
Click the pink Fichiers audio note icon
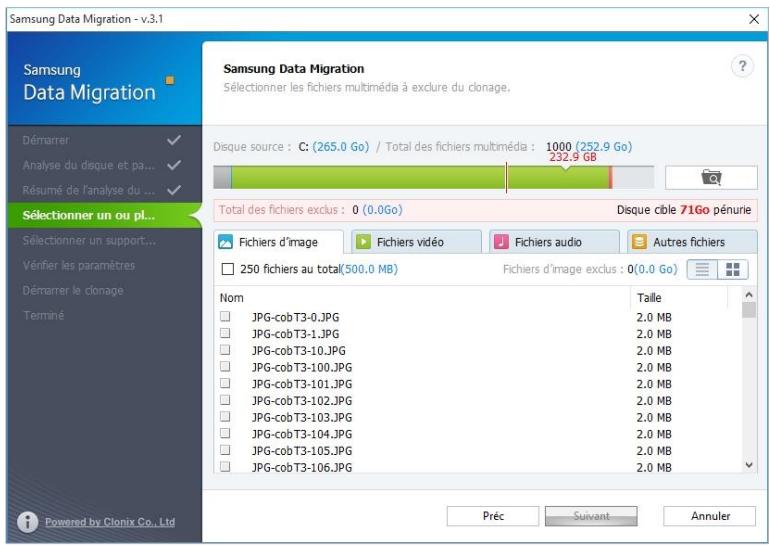[x=501, y=242]
